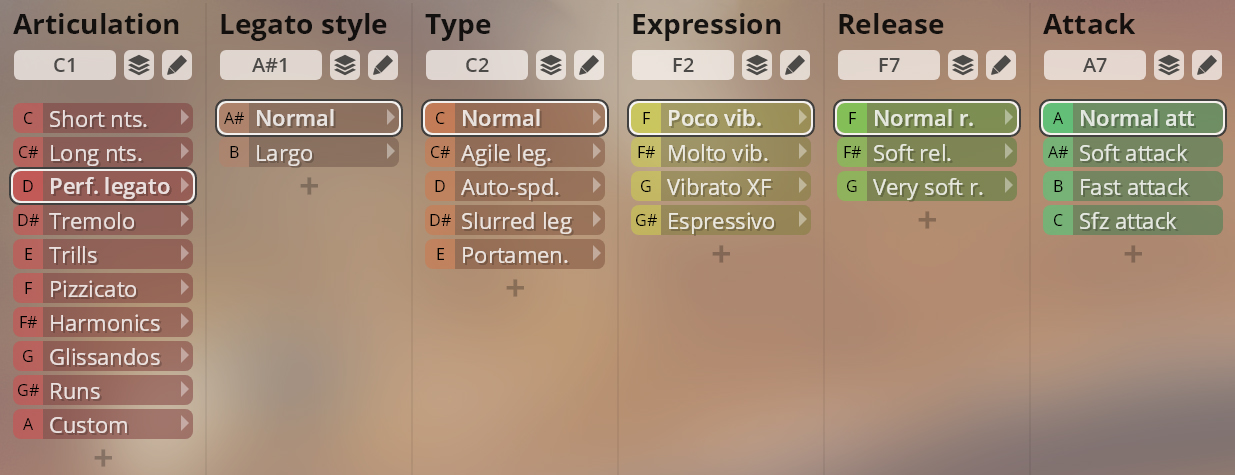The image size is (1235, 475).
Task: Click the layers icon under Expression
Action: tap(757, 66)
